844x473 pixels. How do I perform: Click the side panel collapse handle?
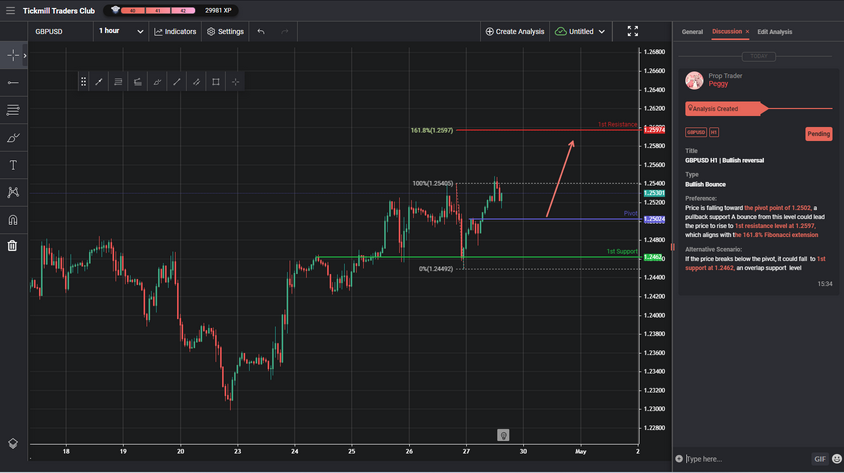(x=672, y=247)
